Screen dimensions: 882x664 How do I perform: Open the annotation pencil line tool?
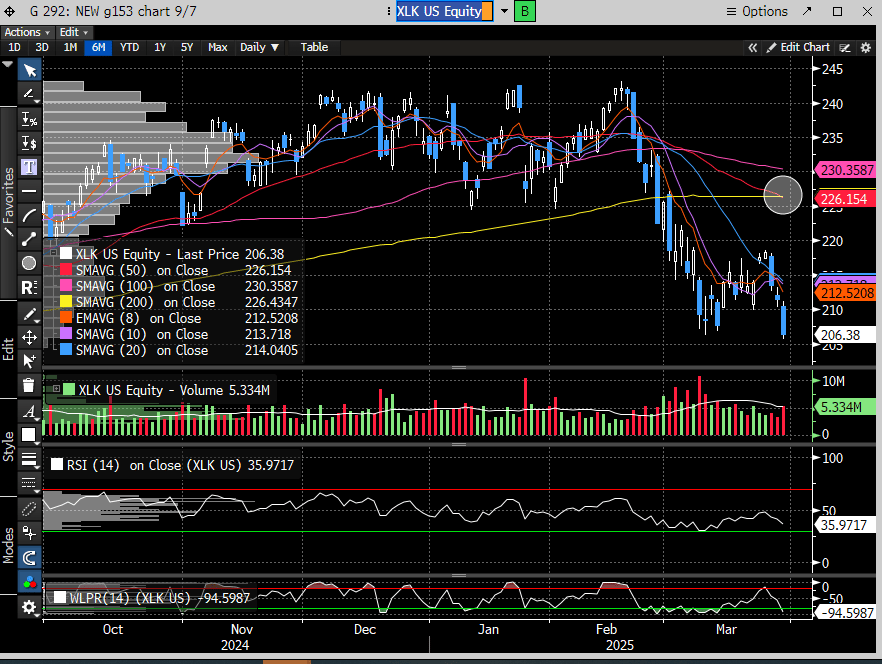tap(29, 95)
